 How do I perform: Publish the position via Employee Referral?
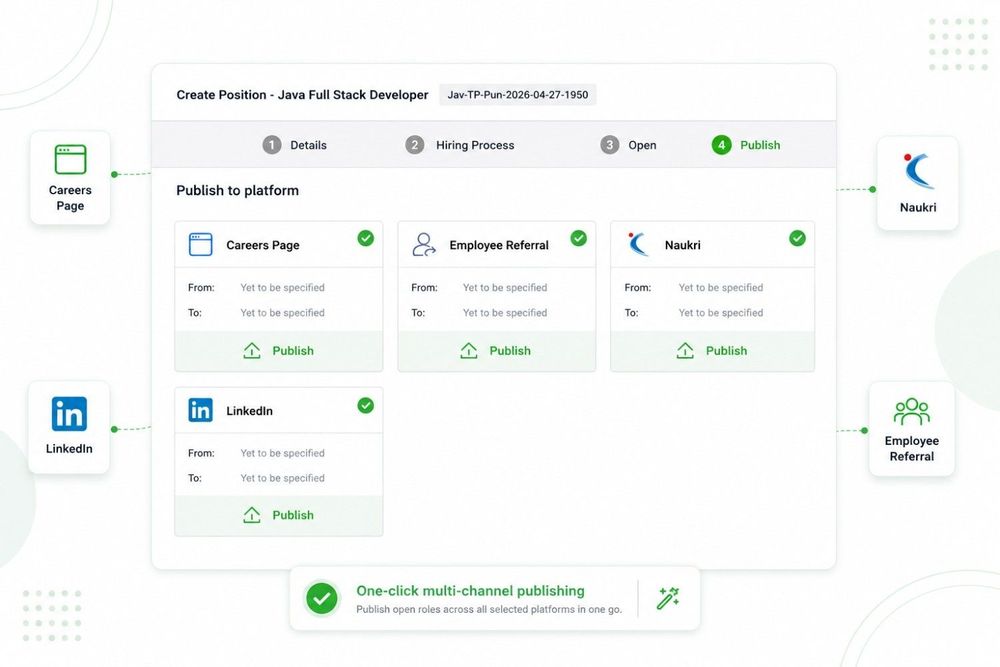tap(497, 351)
